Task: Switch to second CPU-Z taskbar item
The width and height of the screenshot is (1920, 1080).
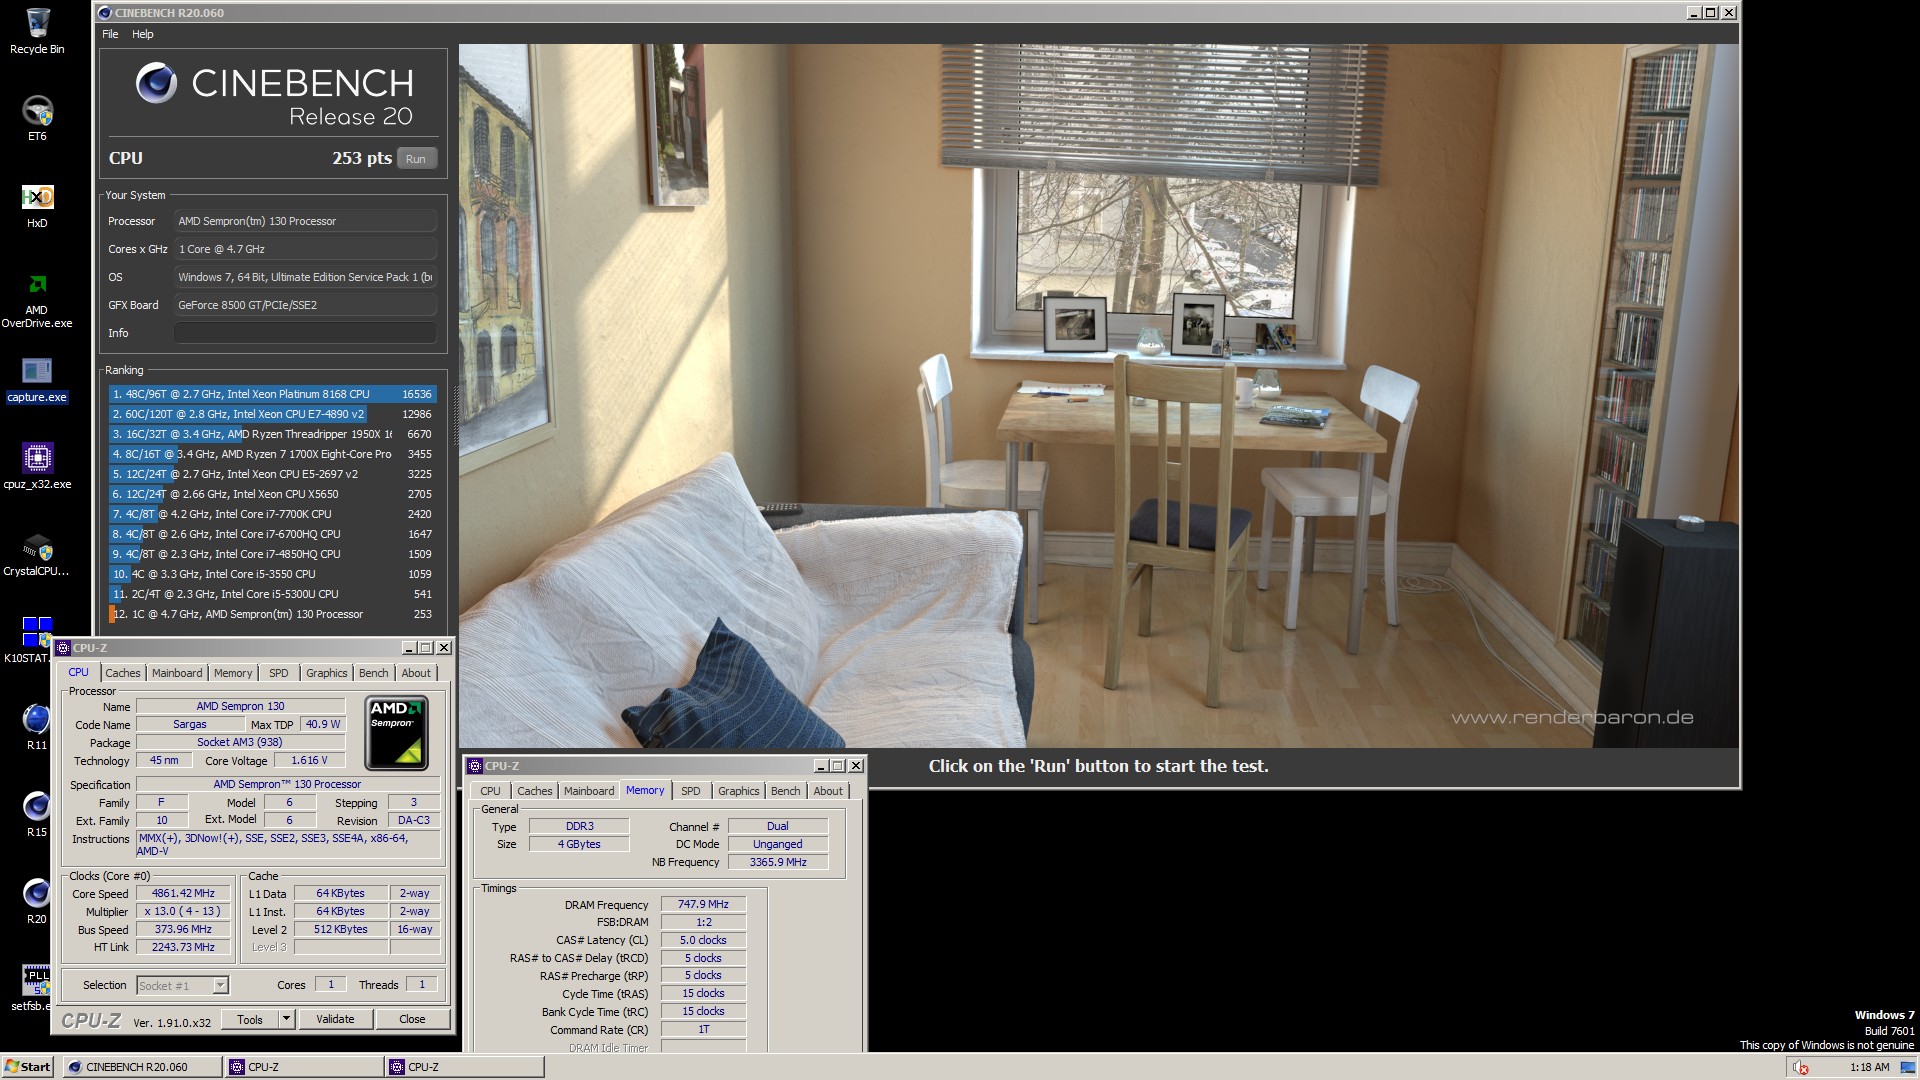Action: (466, 1067)
